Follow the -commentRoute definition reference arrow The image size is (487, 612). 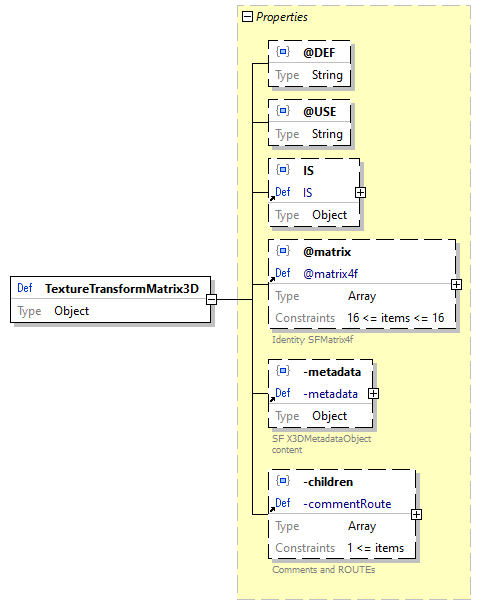(x=272, y=509)
